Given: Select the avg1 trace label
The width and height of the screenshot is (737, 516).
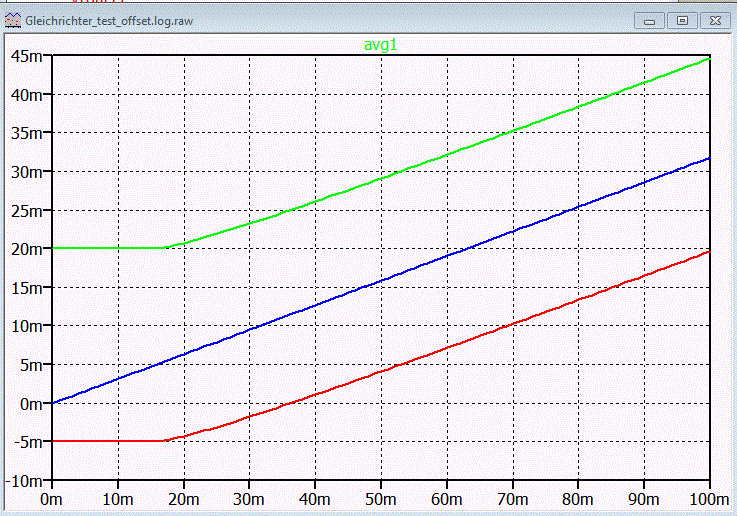Looking at the screenshot, I should tap(381, 45).
